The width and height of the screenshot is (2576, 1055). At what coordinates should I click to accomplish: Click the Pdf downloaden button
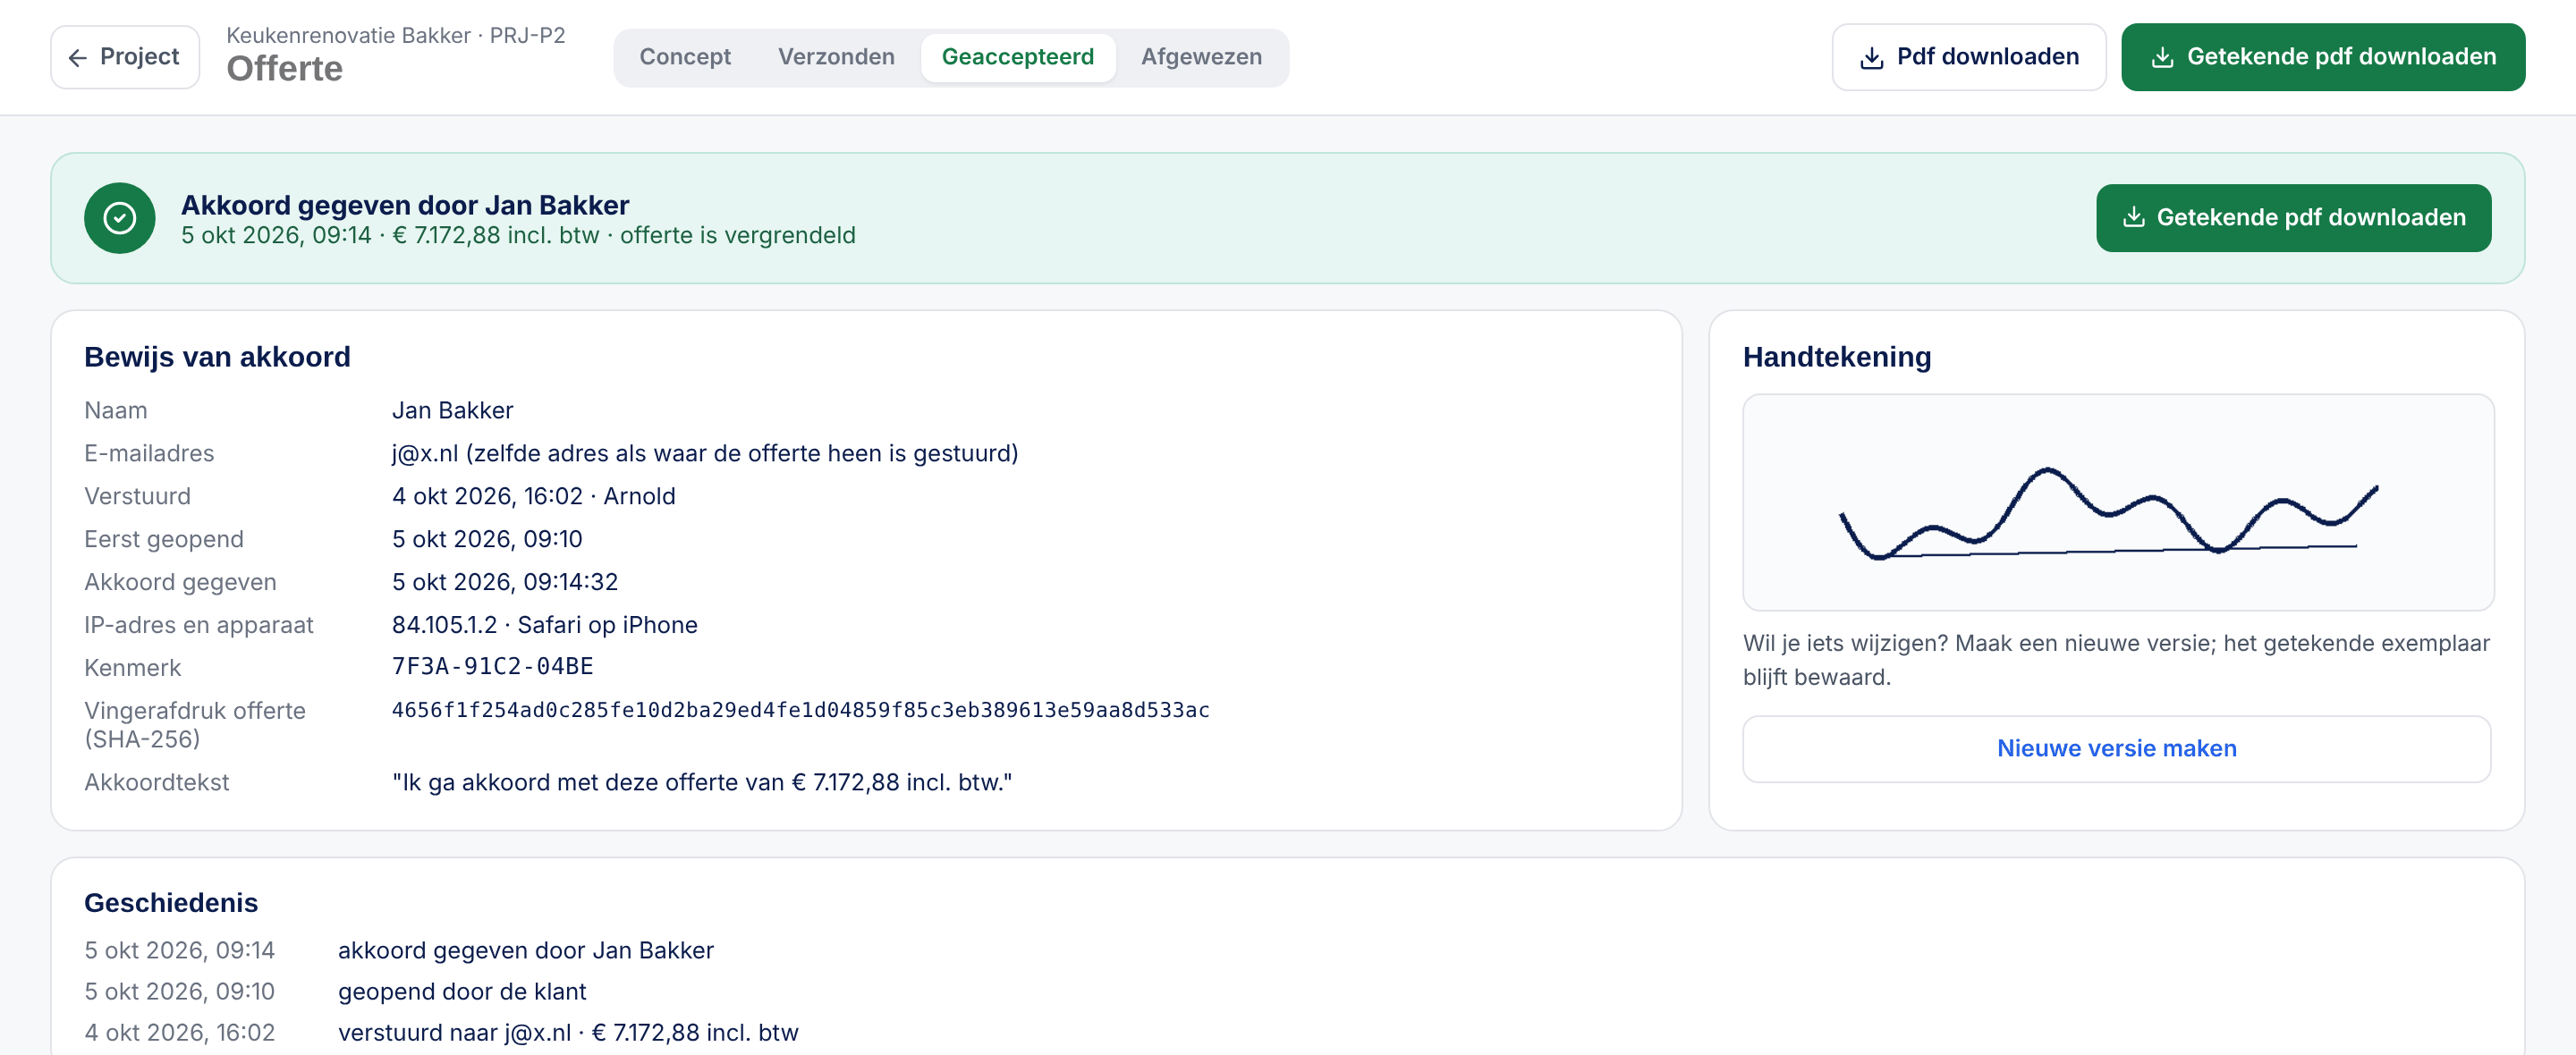(x=1968, y=57)
